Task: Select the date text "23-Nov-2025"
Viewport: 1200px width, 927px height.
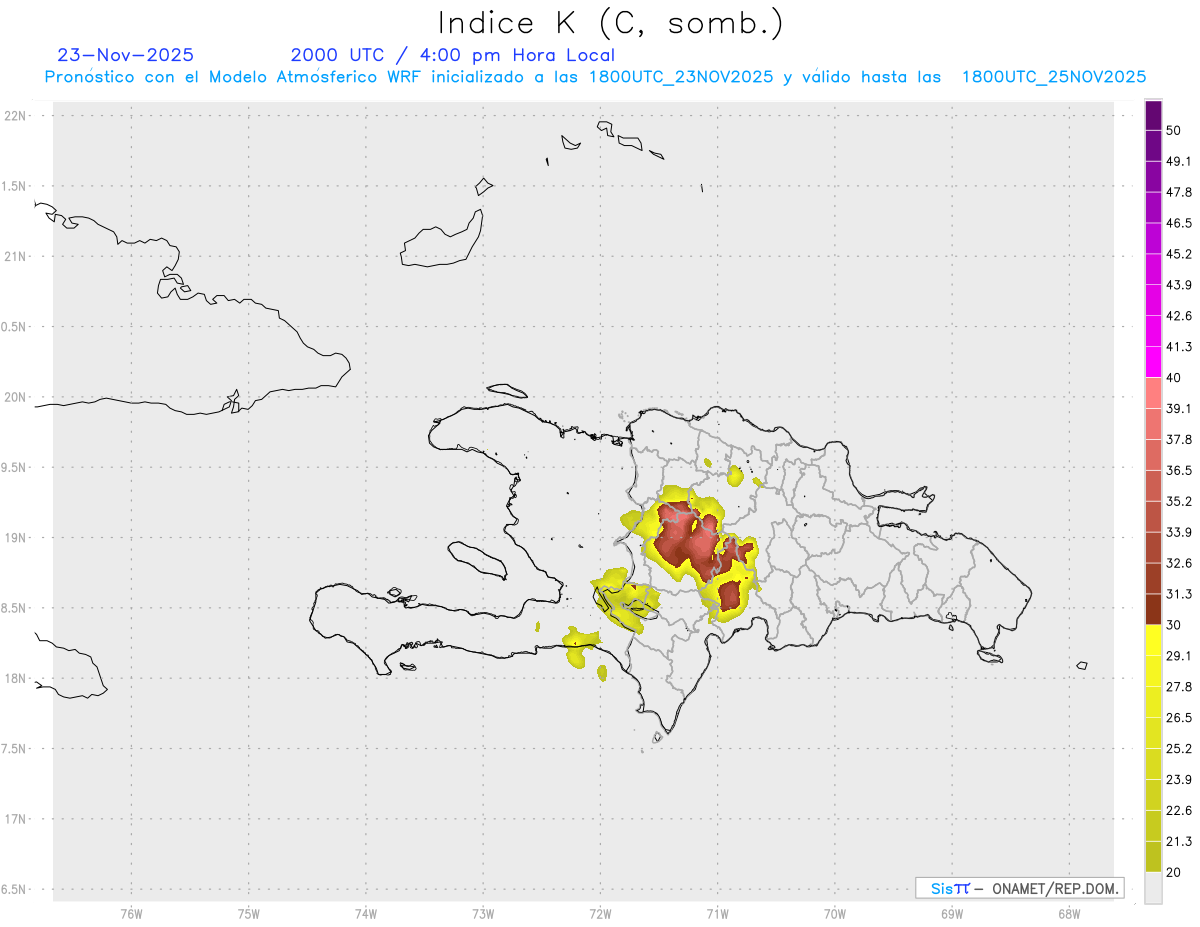Action: coord(126,55)
